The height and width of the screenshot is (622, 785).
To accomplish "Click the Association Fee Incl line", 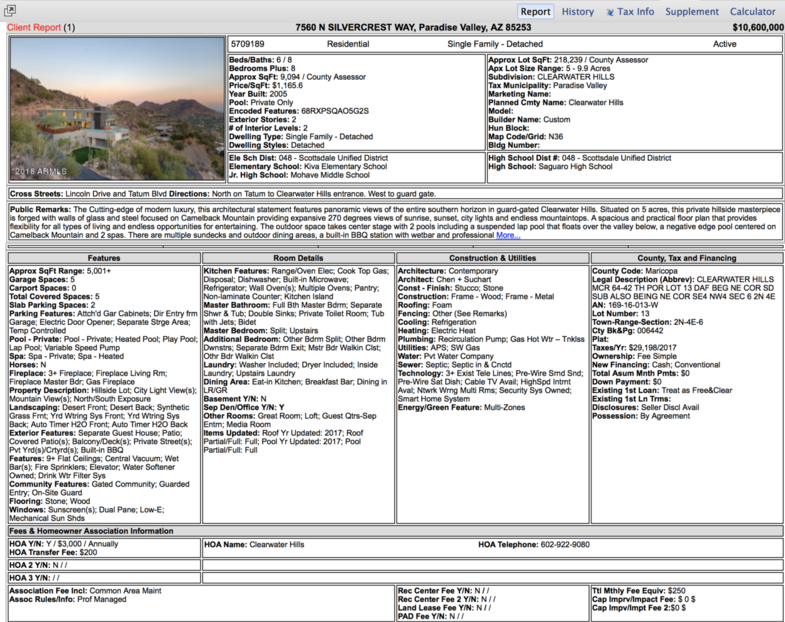I will [x=85, y=591].
